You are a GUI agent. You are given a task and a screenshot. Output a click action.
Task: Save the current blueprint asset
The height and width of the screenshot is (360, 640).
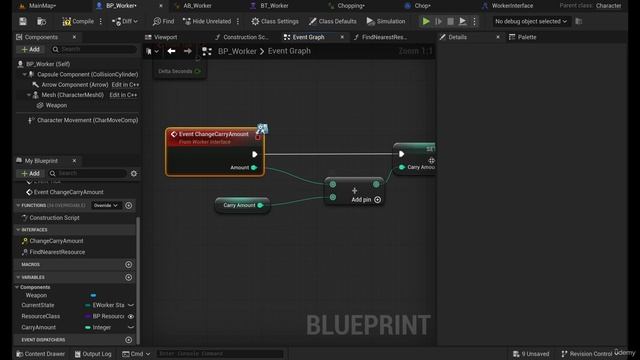tap(23, 21)
